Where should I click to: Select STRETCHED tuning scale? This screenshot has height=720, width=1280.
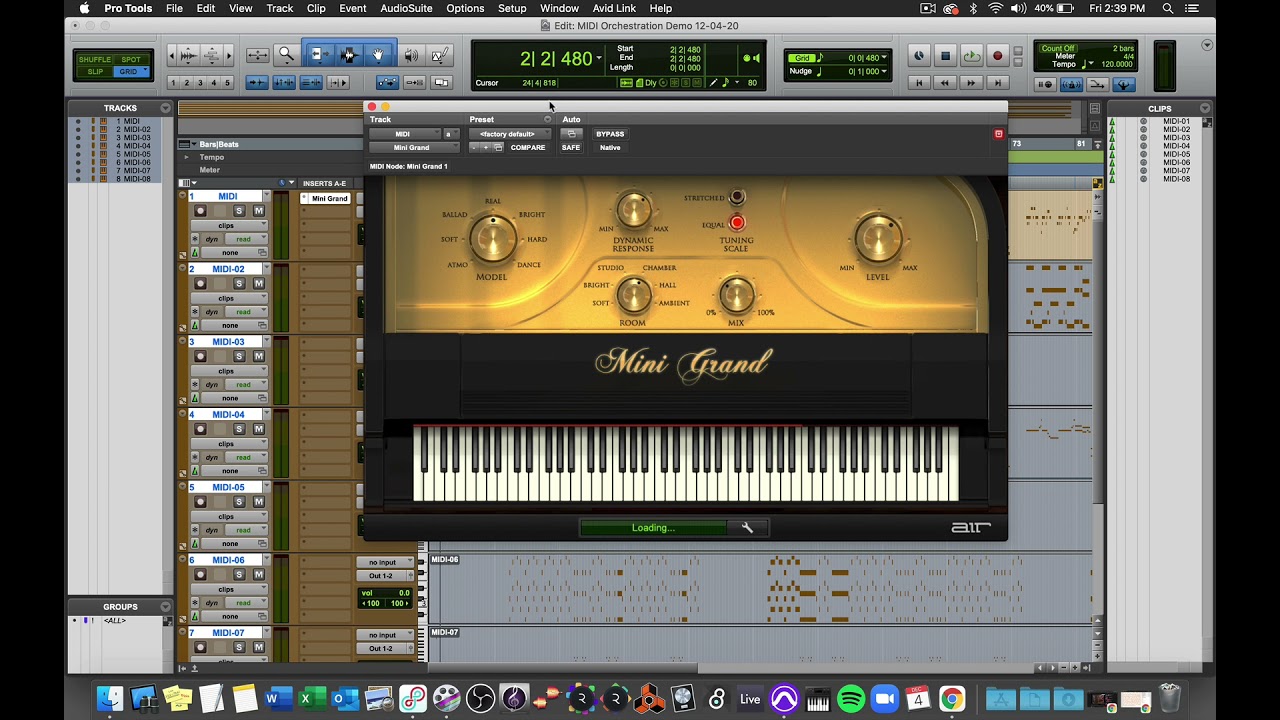737,198
